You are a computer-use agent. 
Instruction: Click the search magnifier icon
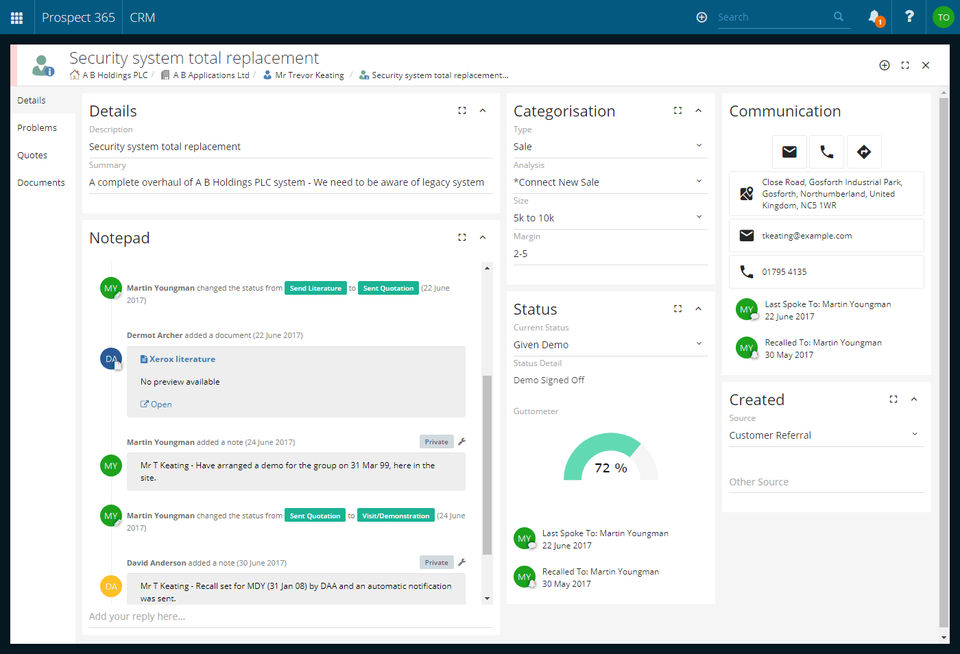tap(839, 17)
